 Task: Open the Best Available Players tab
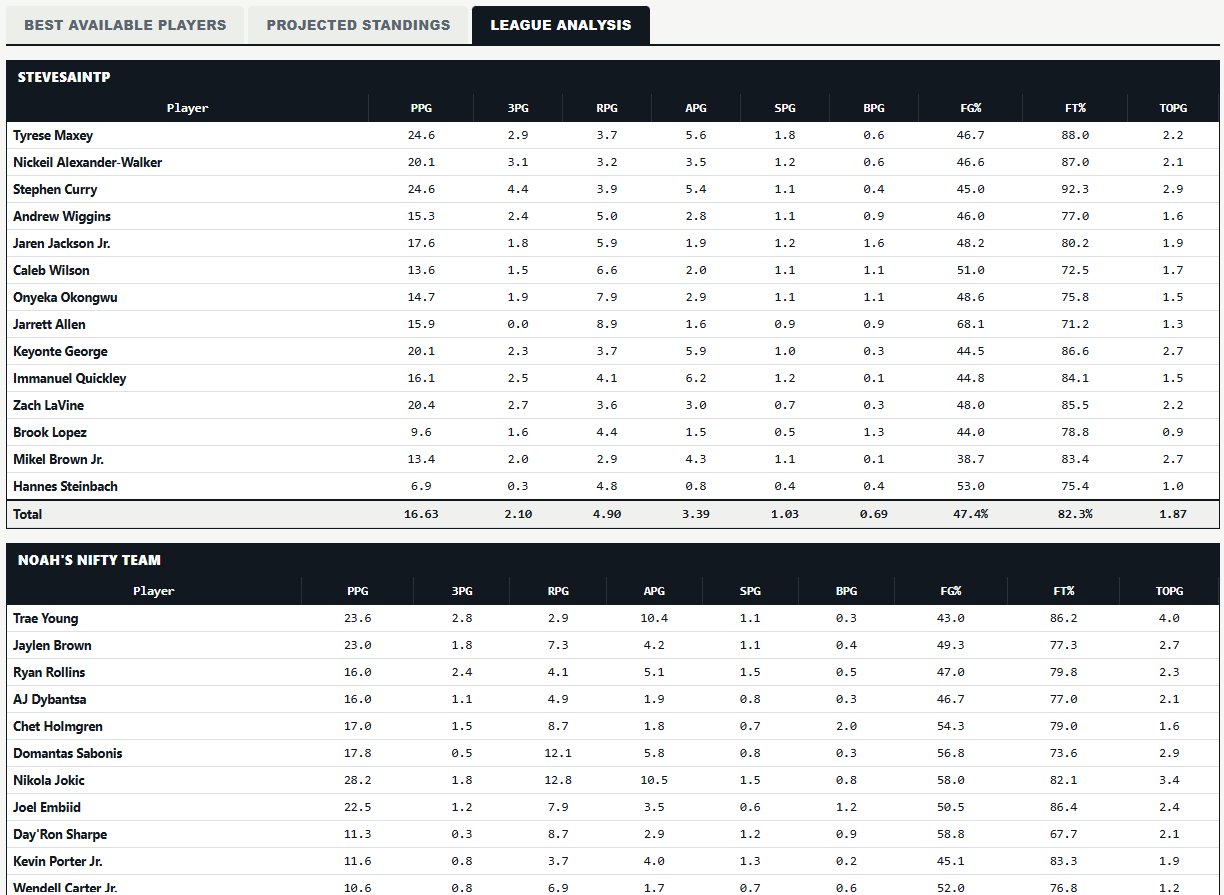[125, 25]
